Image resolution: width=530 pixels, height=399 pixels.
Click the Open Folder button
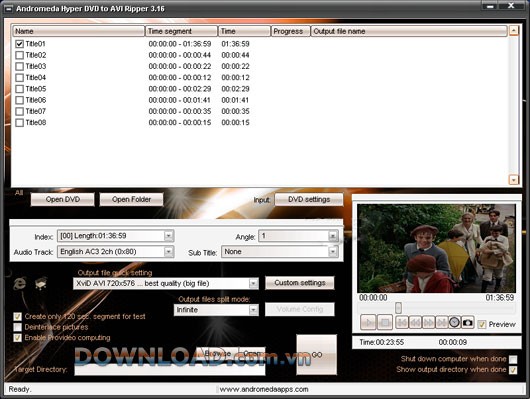131,200
